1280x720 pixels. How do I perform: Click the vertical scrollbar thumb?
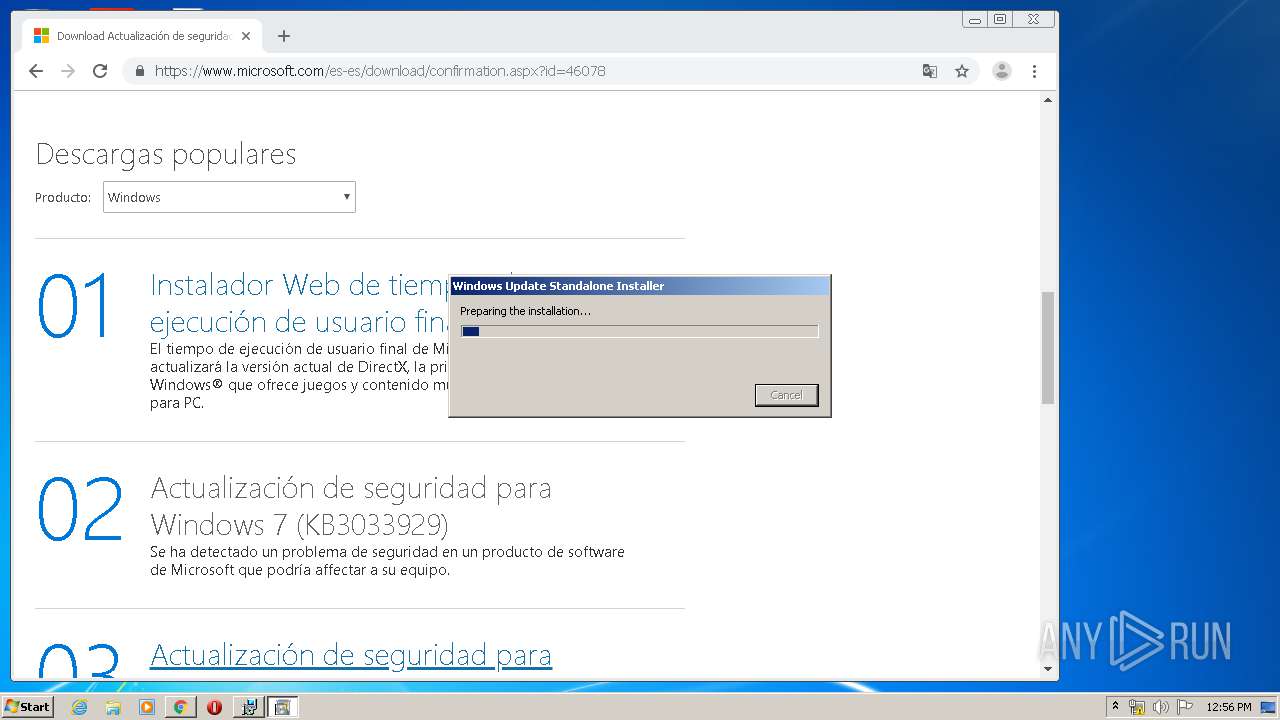(1048, 348)
